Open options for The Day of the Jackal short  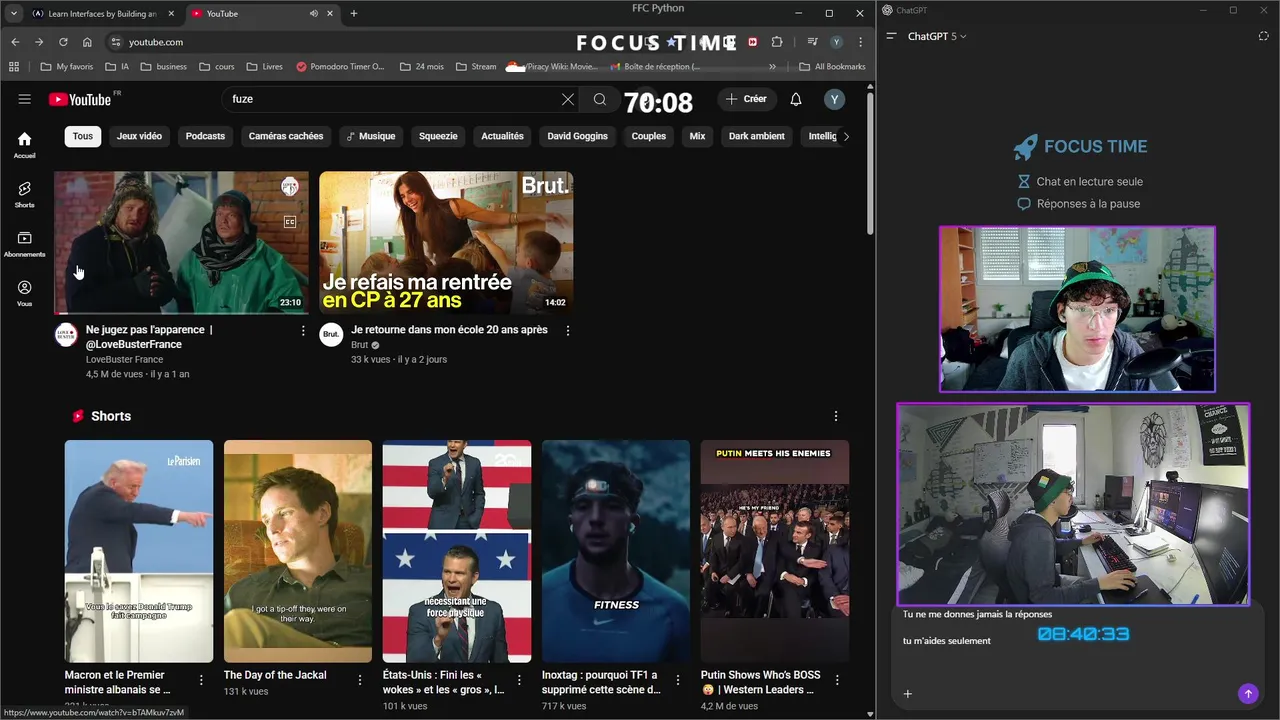360,680
